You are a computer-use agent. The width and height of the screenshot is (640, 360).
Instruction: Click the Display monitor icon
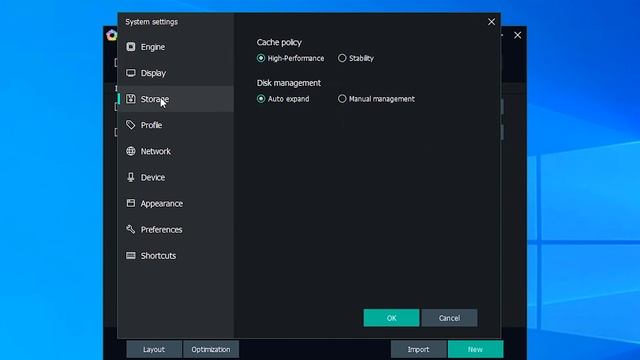131,73
